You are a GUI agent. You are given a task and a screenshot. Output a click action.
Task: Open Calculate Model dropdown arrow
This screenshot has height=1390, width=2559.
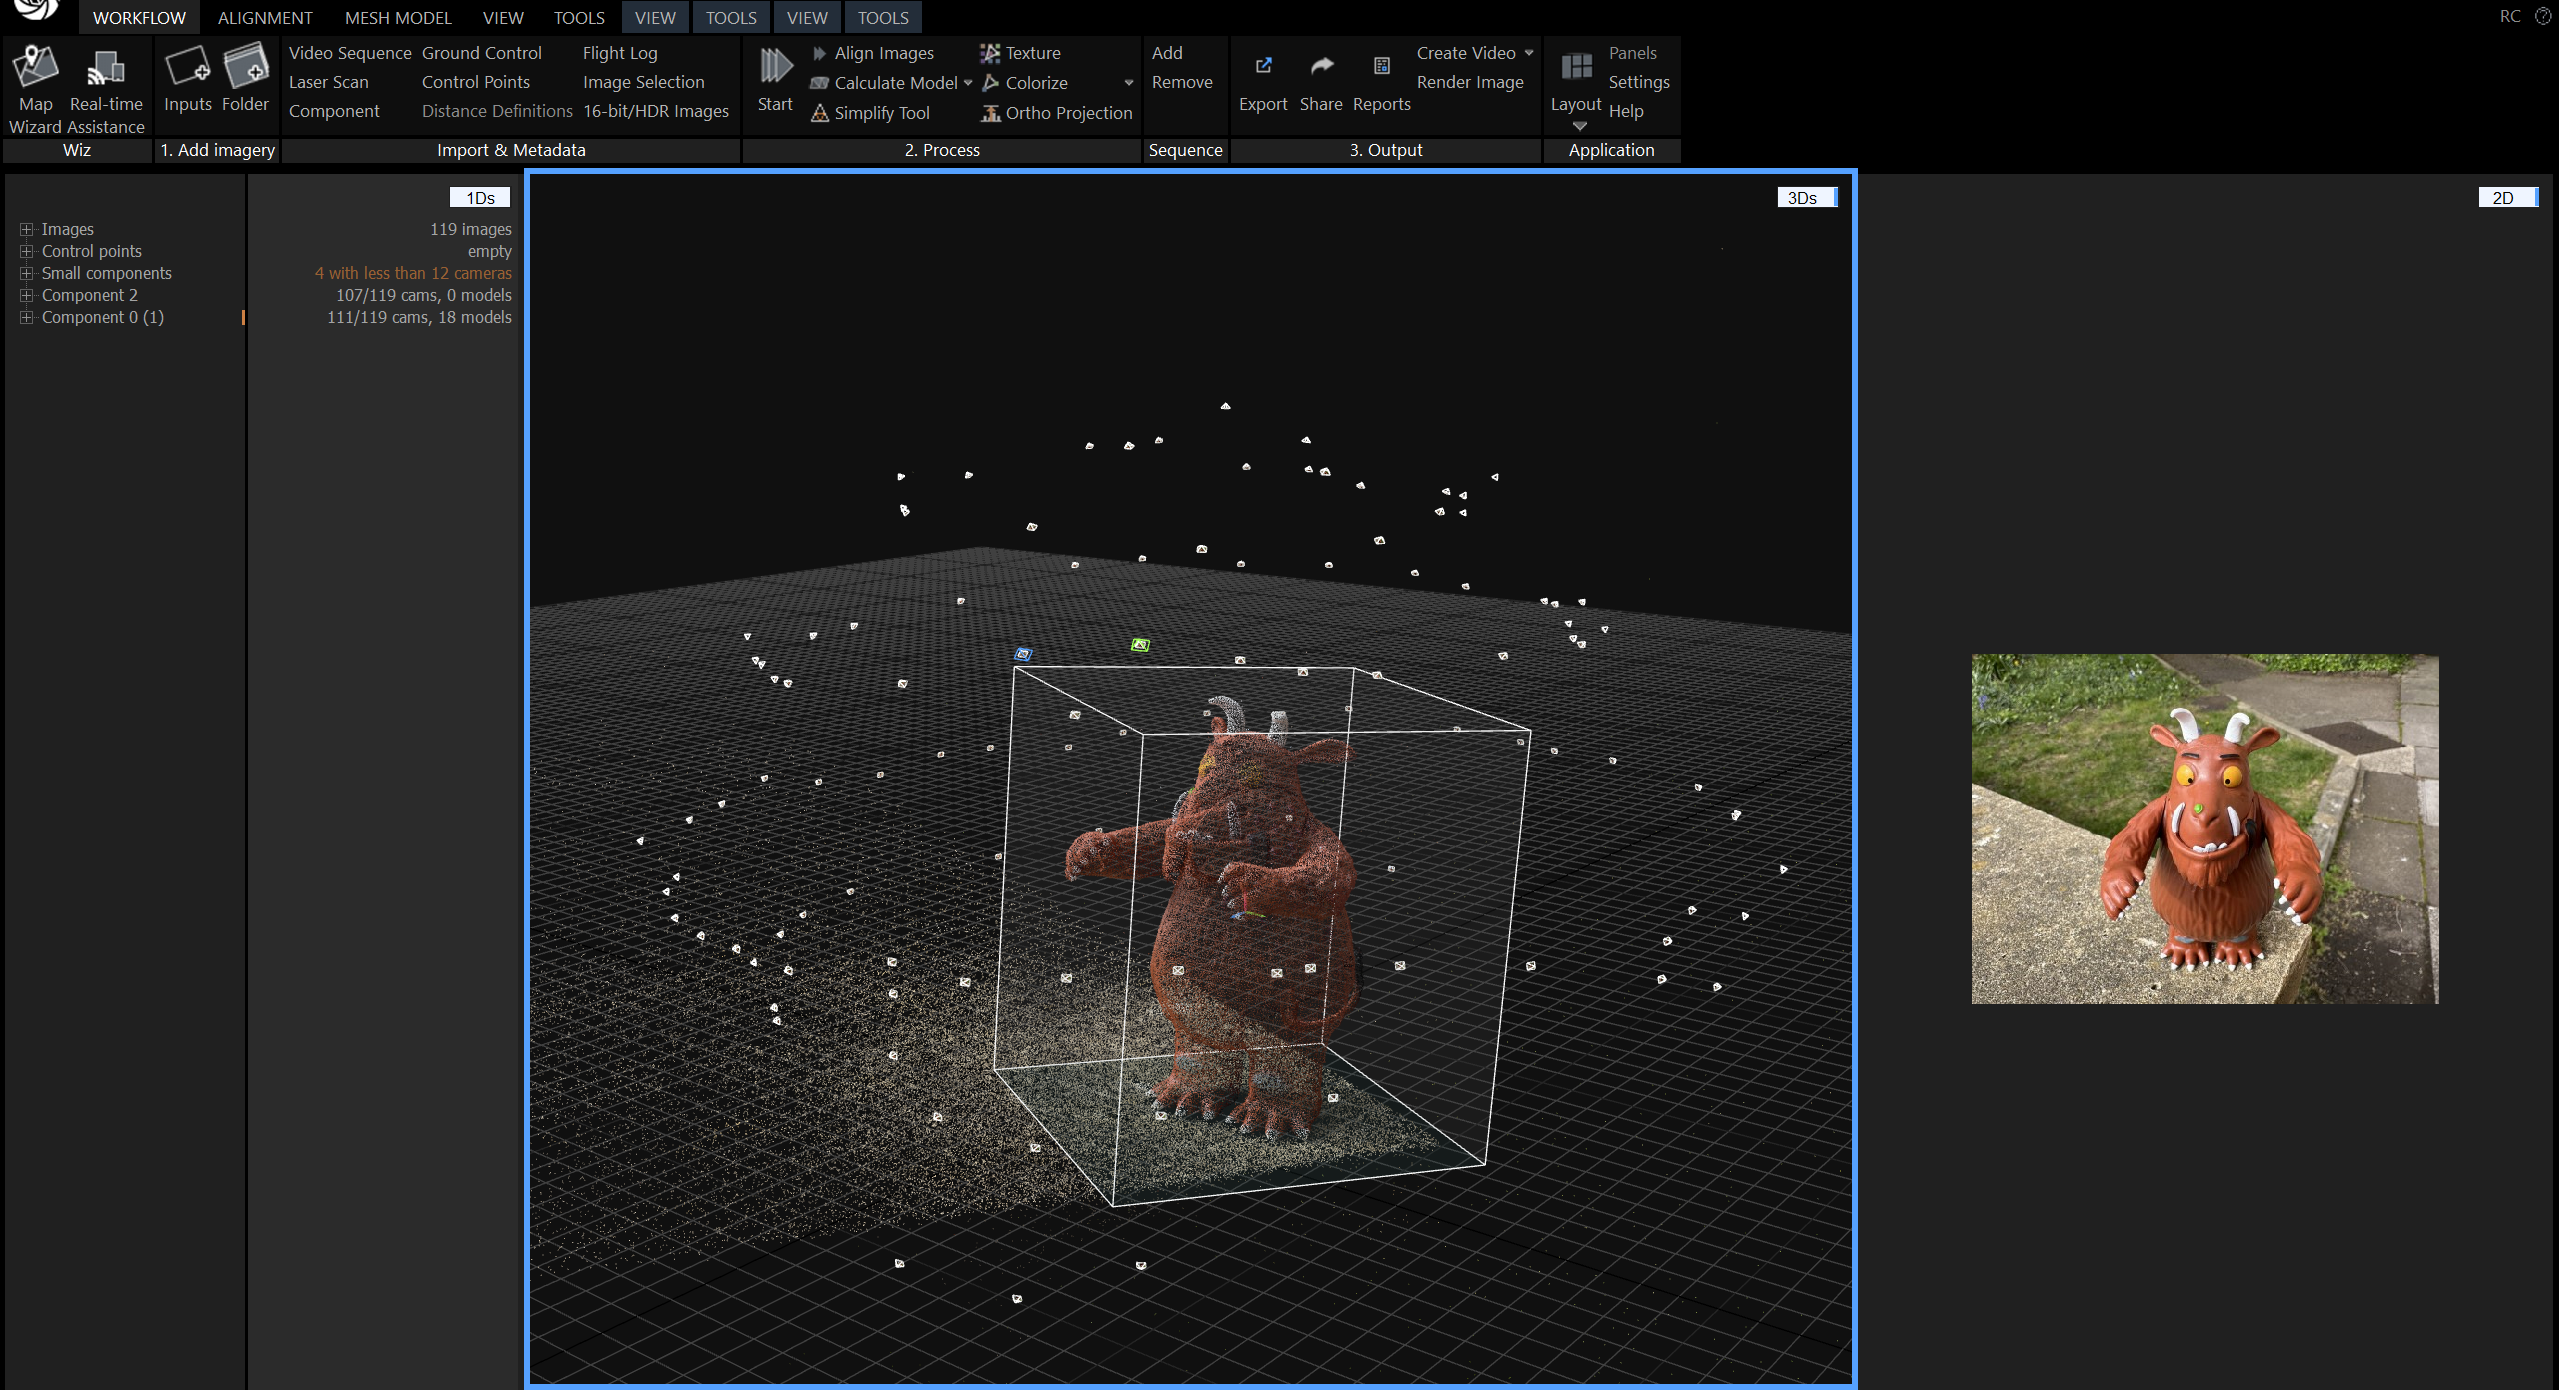tap(968, 83)
